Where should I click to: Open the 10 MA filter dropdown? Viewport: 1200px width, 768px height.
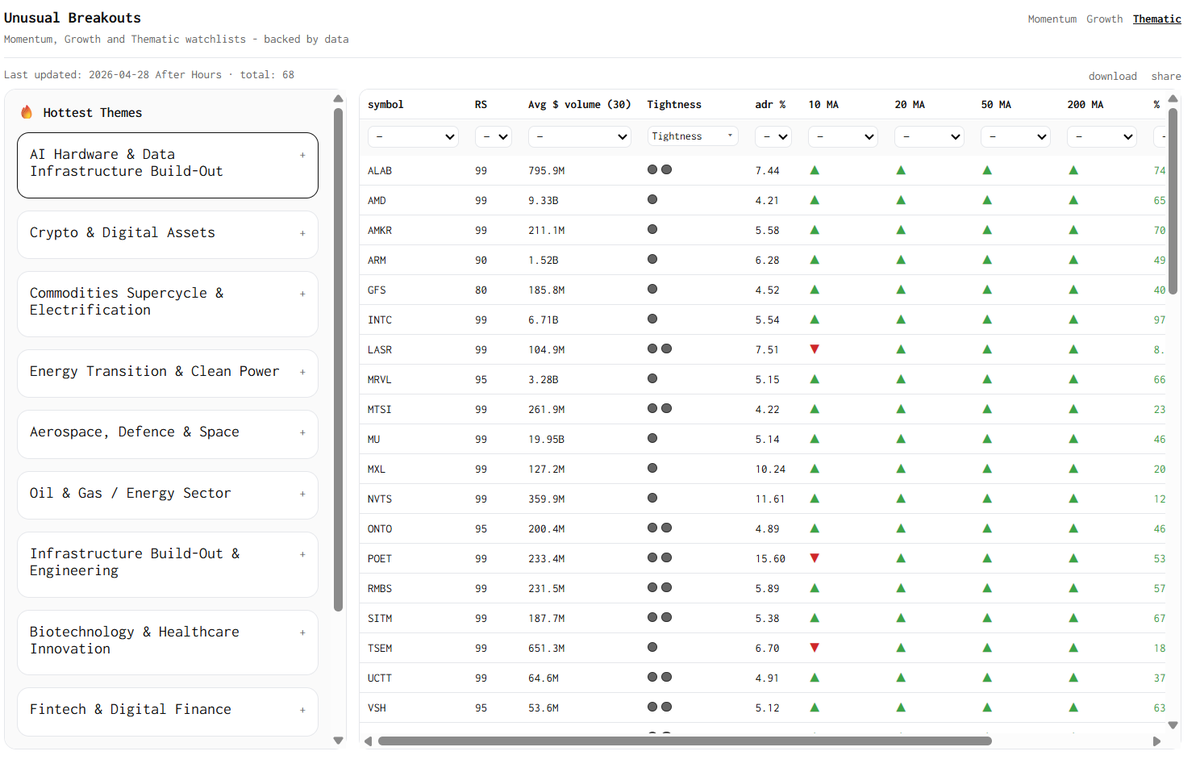(842, 136)
